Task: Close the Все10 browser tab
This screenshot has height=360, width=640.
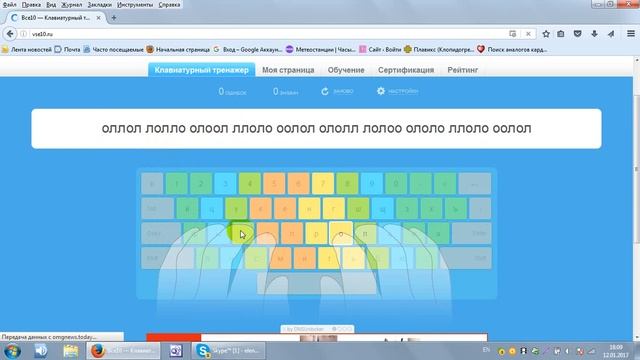Action: (x=98, y=18)
